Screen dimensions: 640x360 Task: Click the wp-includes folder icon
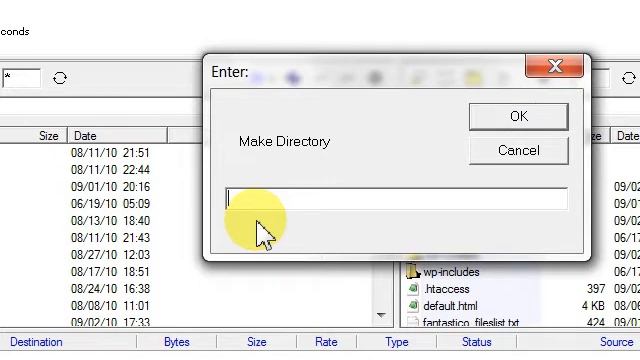click(413, 271)
